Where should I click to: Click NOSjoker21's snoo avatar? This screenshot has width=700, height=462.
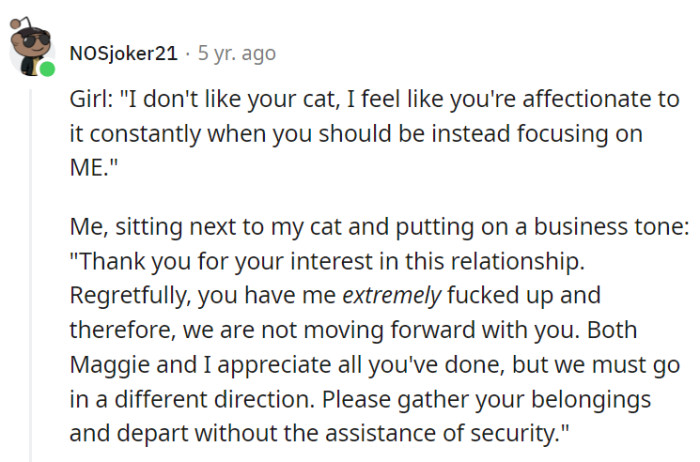(30, 49)
